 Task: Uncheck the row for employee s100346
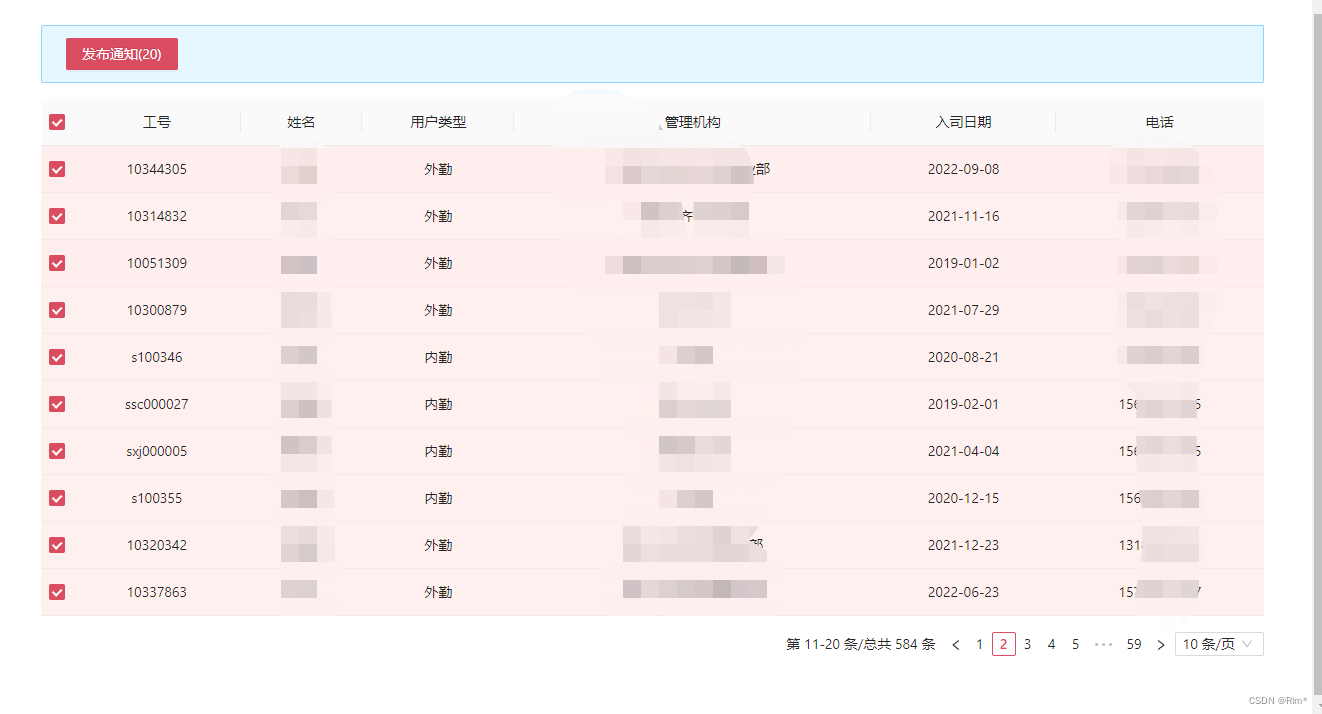[57, 356]
